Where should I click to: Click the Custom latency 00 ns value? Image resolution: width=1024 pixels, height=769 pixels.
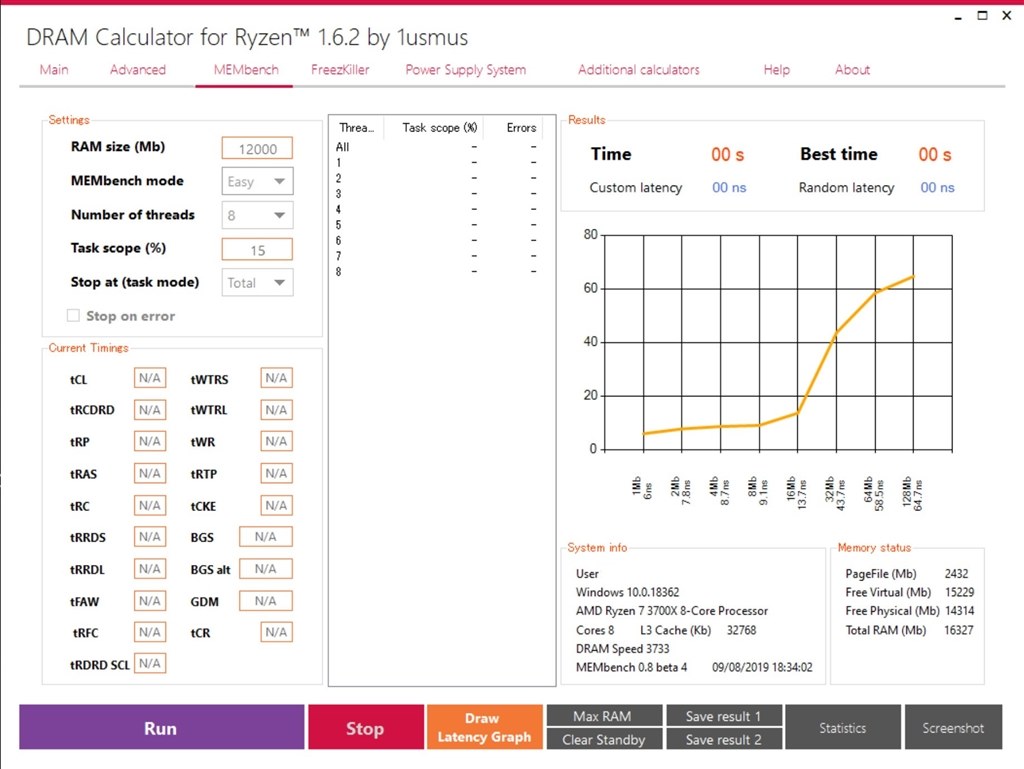pyautogui.click(x=729, y=188)
